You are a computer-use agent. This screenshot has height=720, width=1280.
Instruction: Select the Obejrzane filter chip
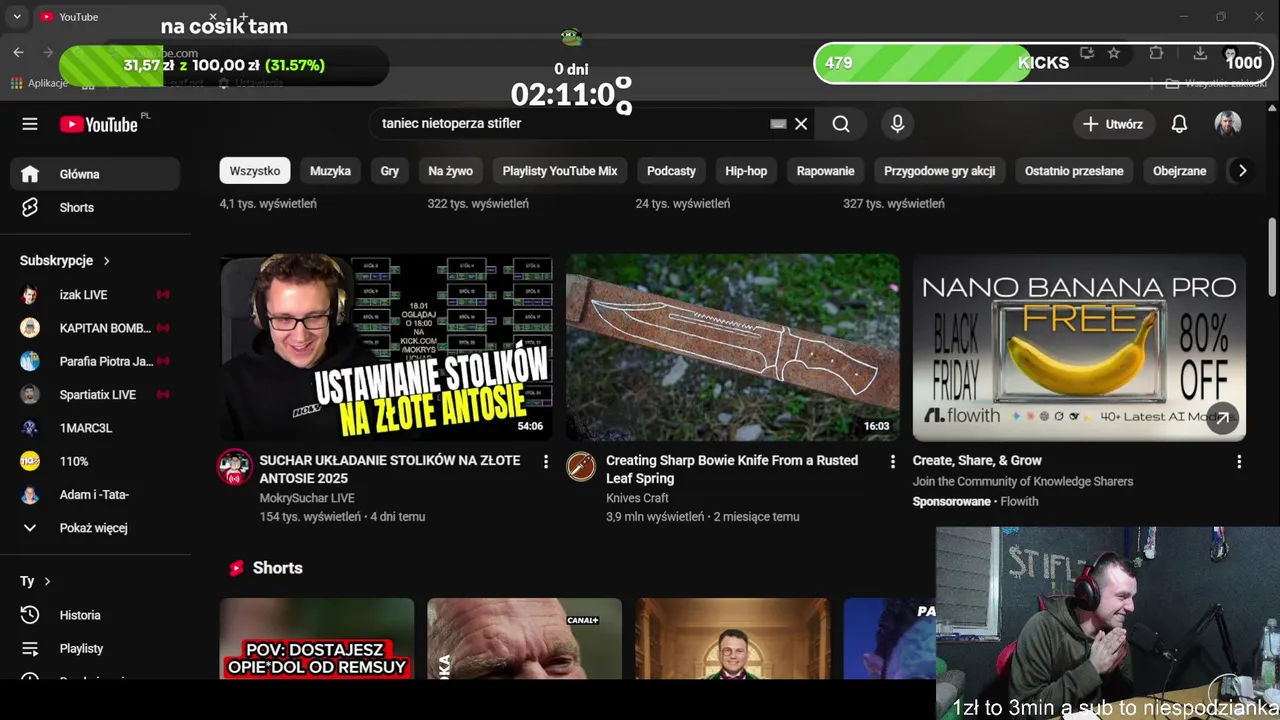1179,171
